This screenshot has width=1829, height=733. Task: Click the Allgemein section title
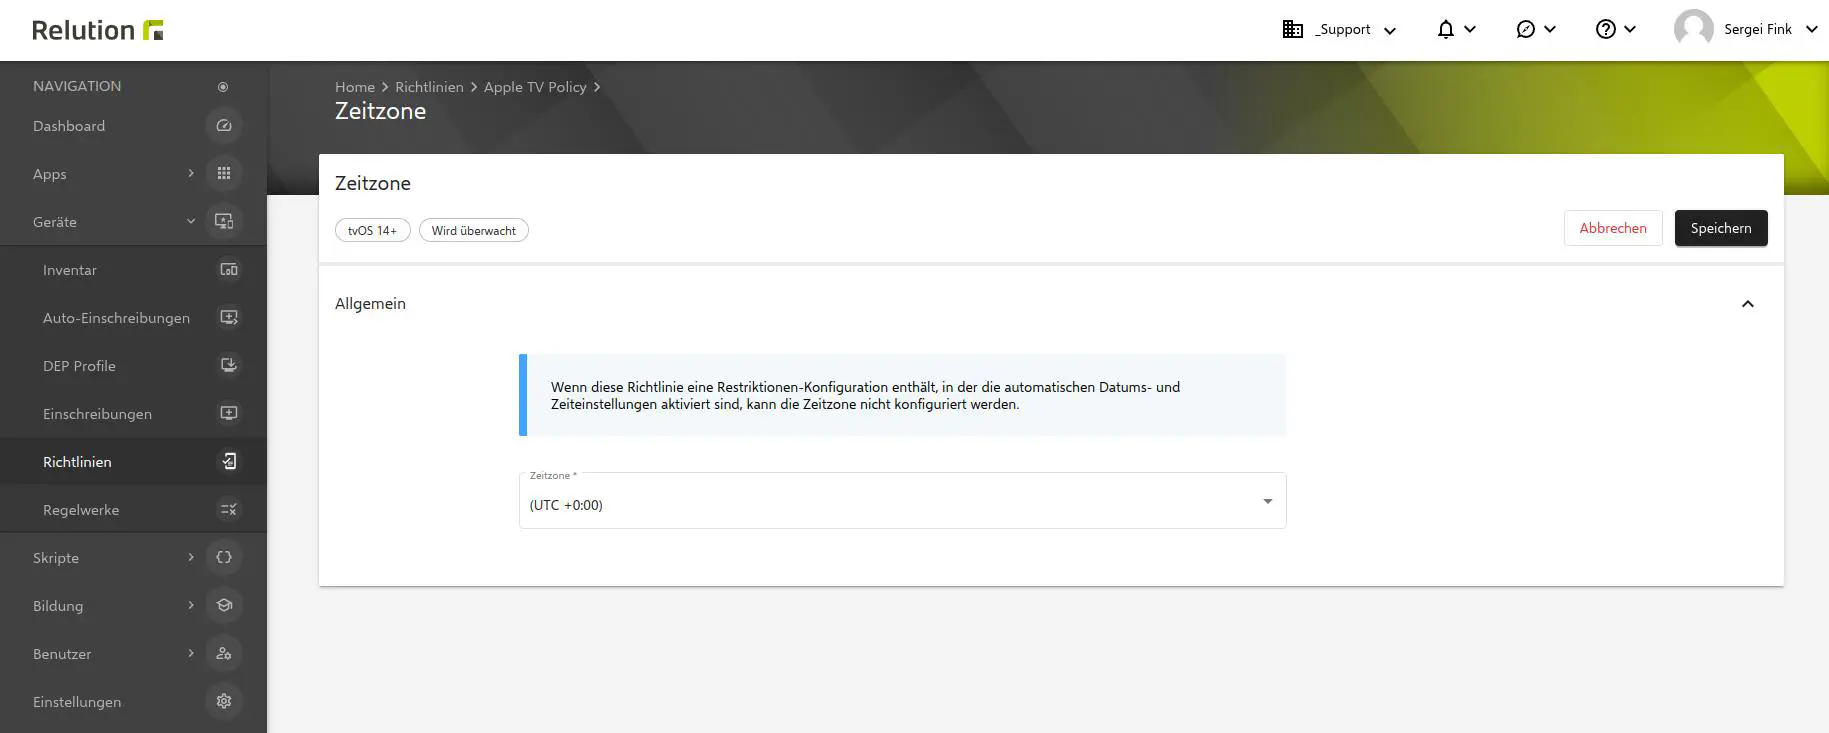[370, 304]
